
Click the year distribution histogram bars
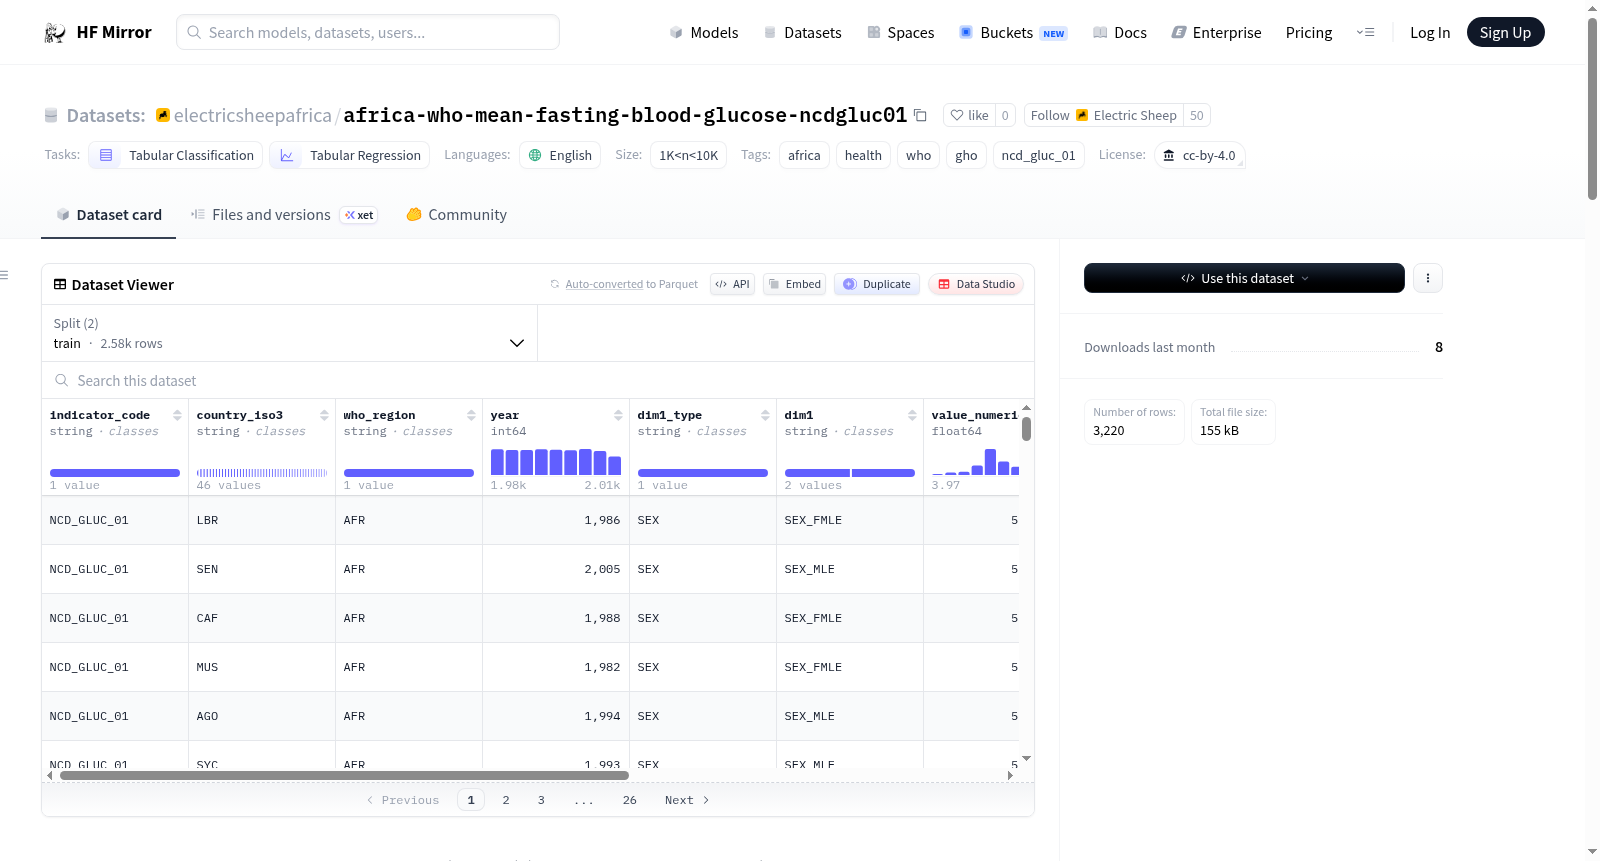tap(556, 461)
